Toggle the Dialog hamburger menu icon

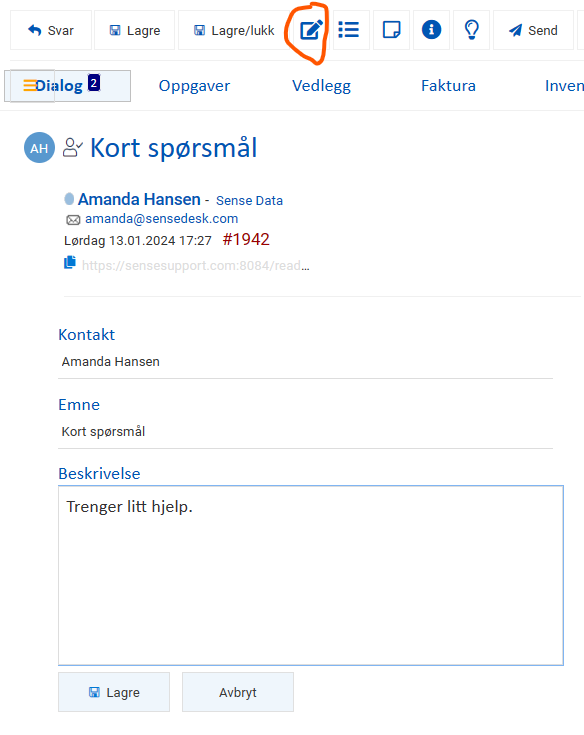pos(30,85)
